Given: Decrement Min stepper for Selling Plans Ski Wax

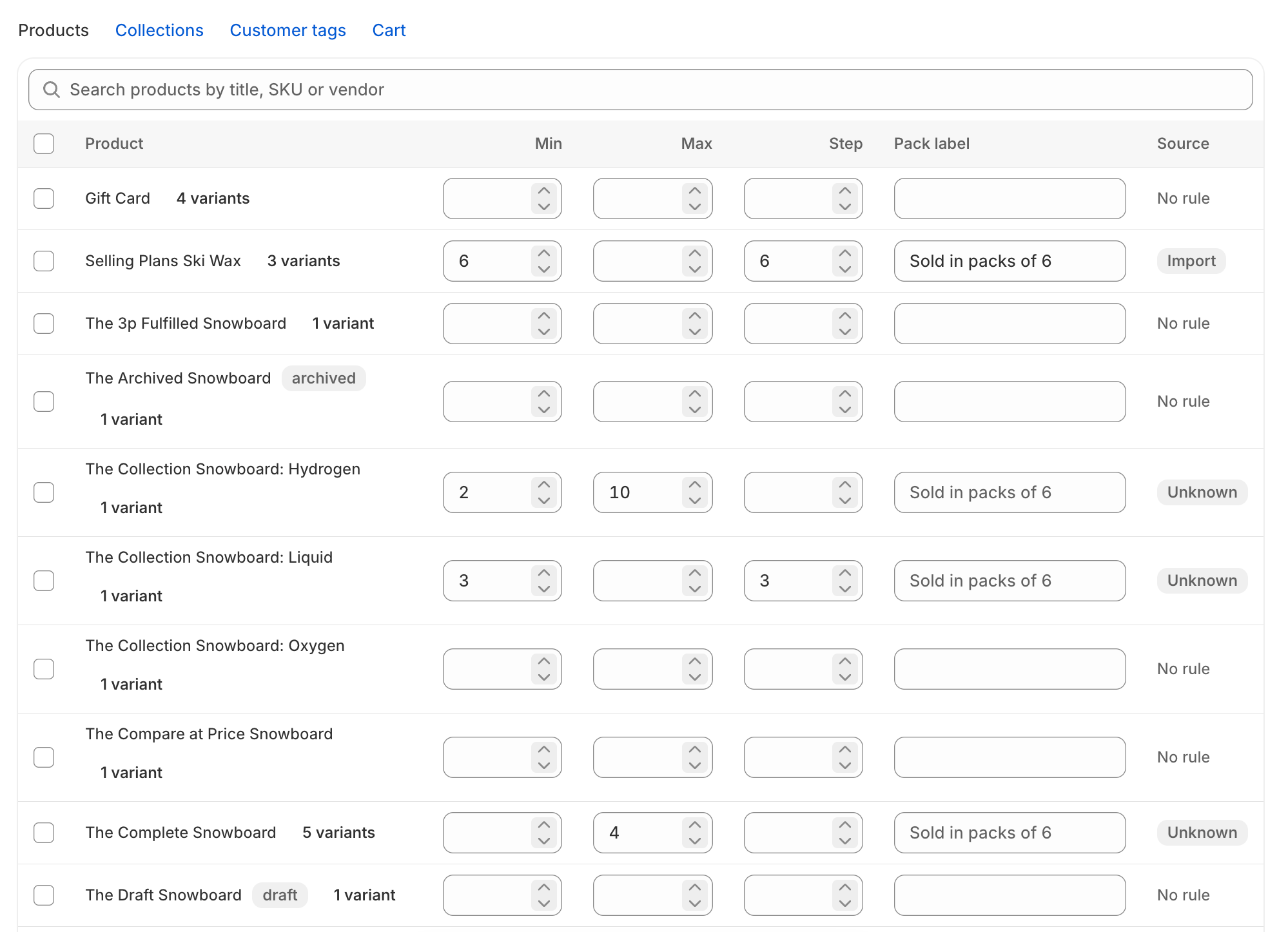Looking at the screenshot, I should 544,269.
